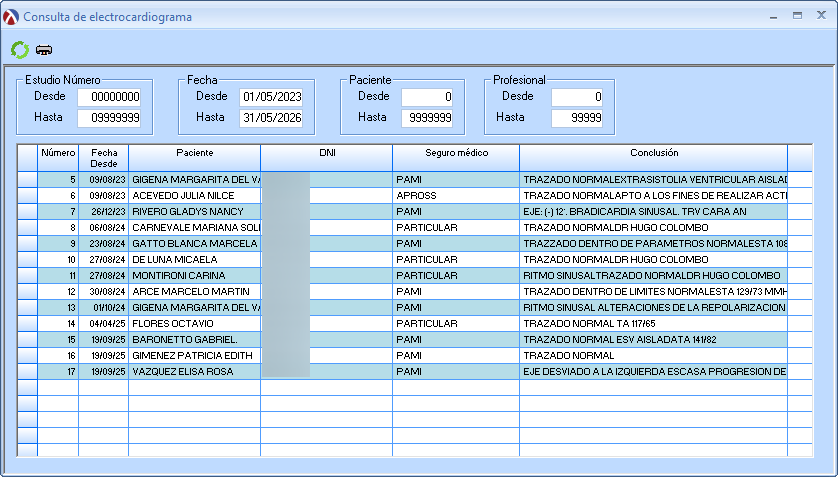
Task: Click study number 10 cell
Action: (x=58, y=260)
